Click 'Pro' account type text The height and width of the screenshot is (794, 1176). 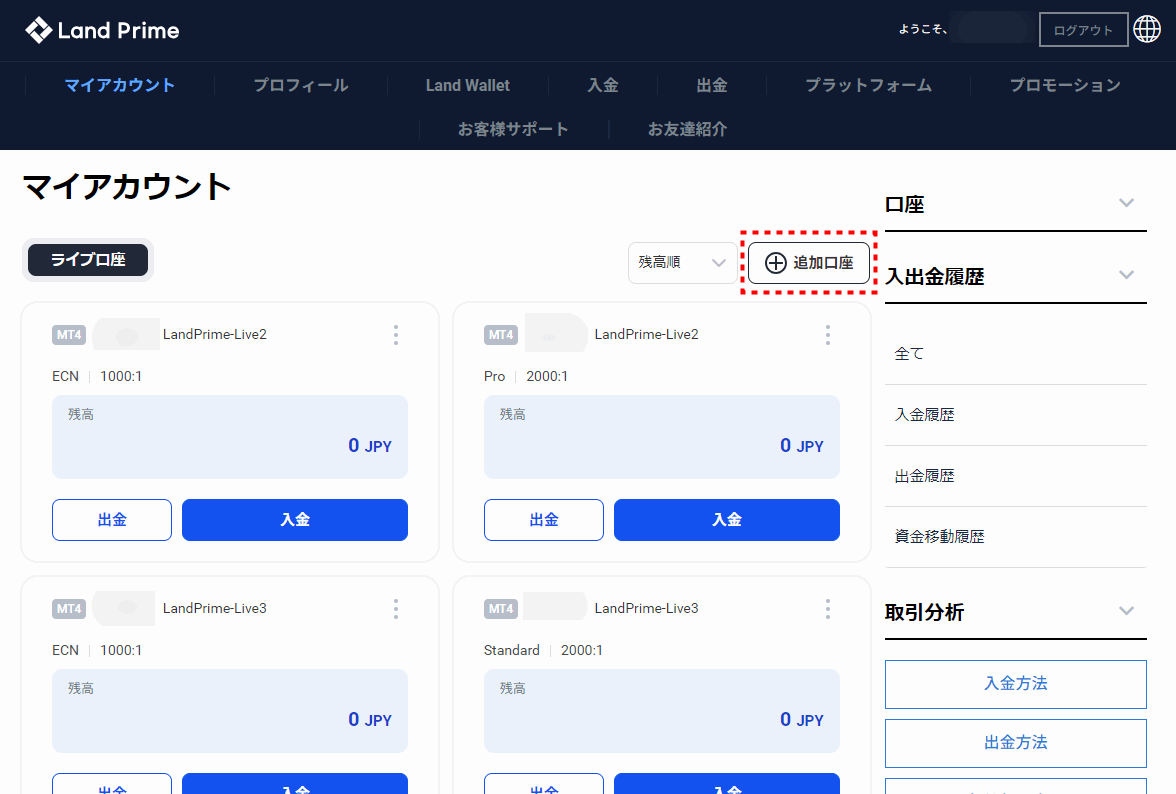click(494, 376)
